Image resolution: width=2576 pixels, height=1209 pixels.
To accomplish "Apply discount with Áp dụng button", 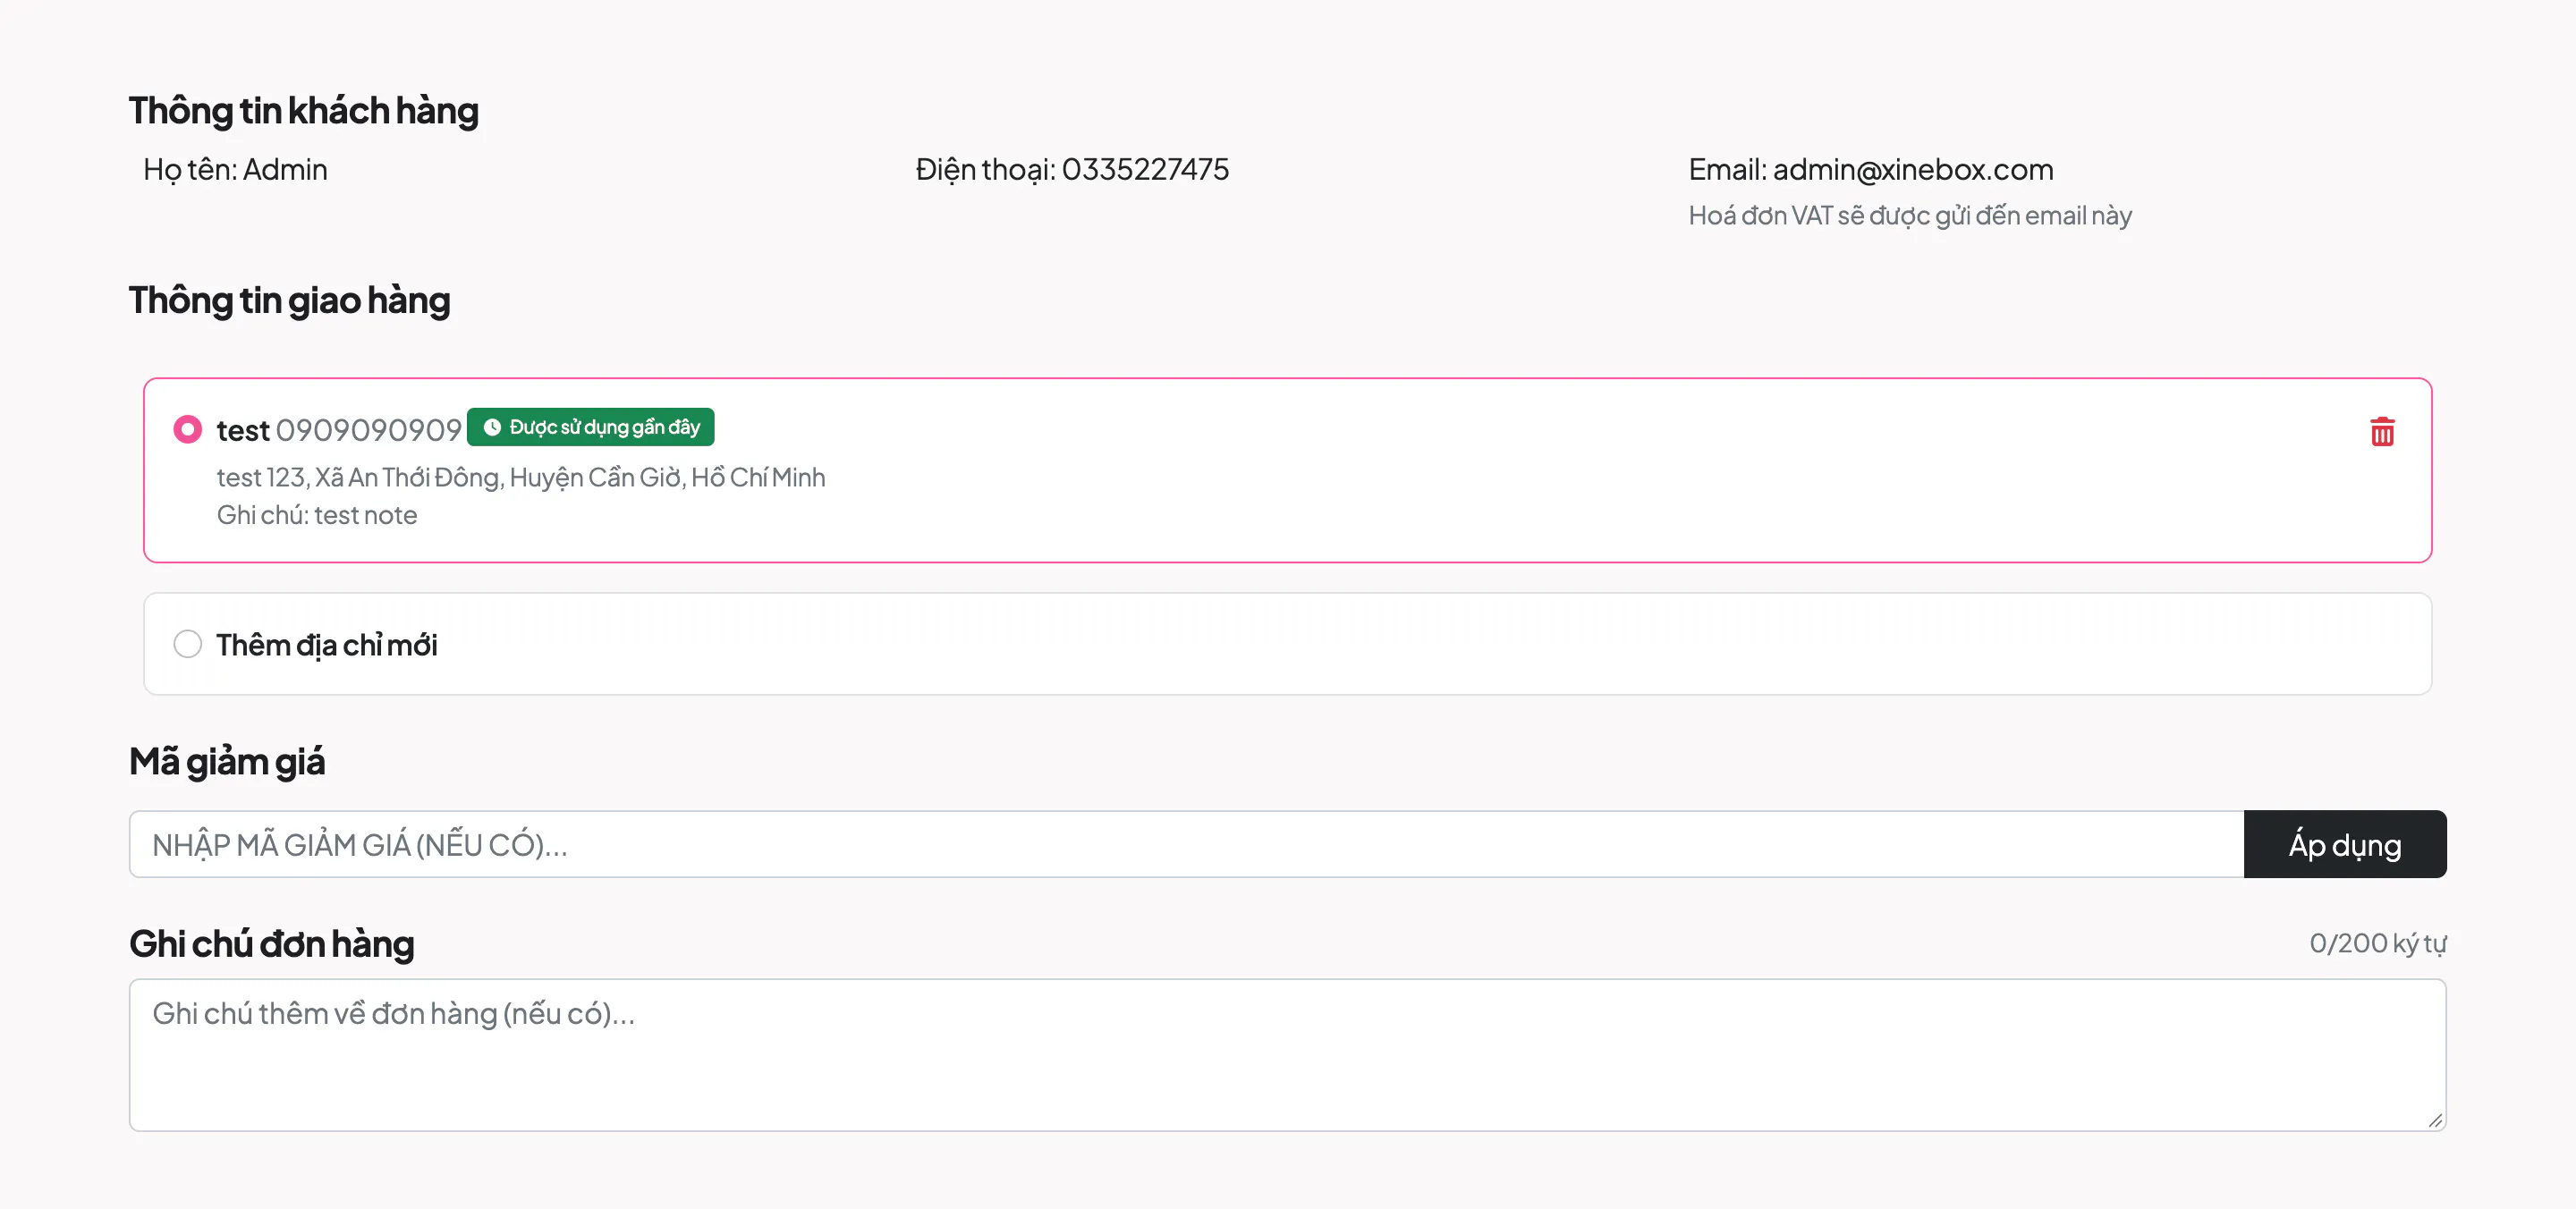I will (x=2344, y=844).
